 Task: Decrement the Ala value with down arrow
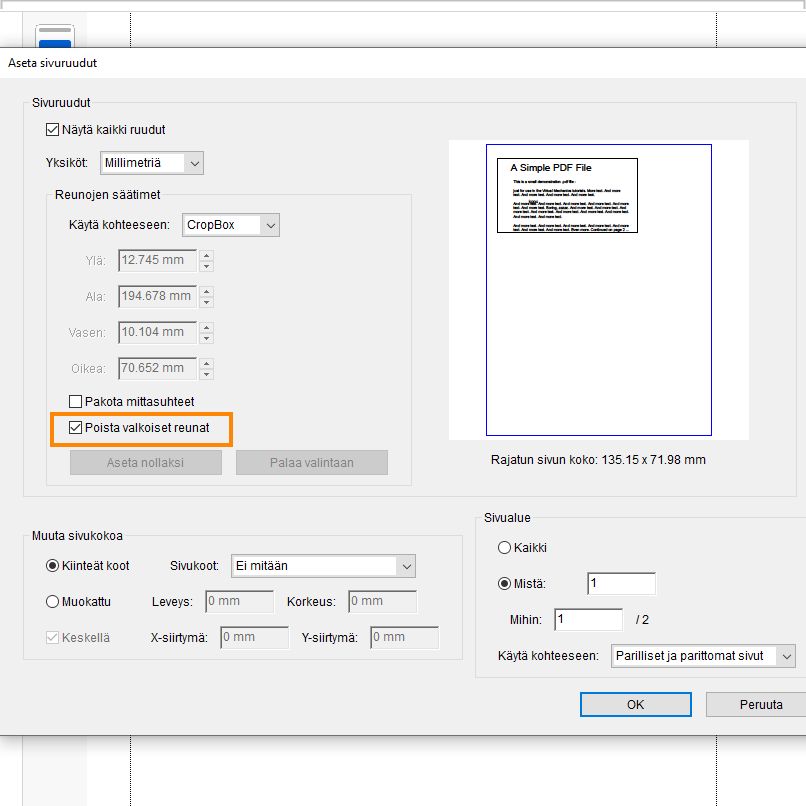206,301
